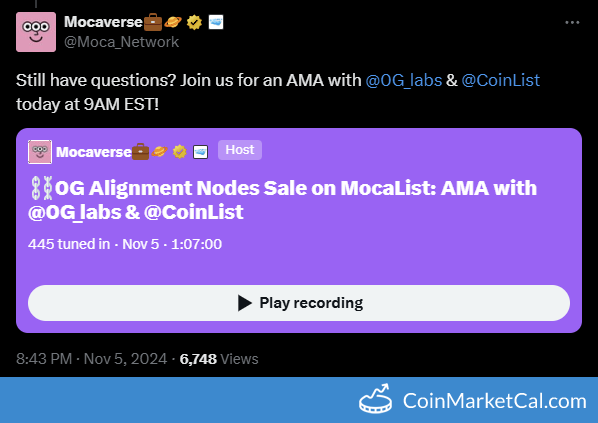This screenshot has width=598, height=423.
Task: Click the briefcase emoji in the tweet header
Action: click(x=153, y=22)
